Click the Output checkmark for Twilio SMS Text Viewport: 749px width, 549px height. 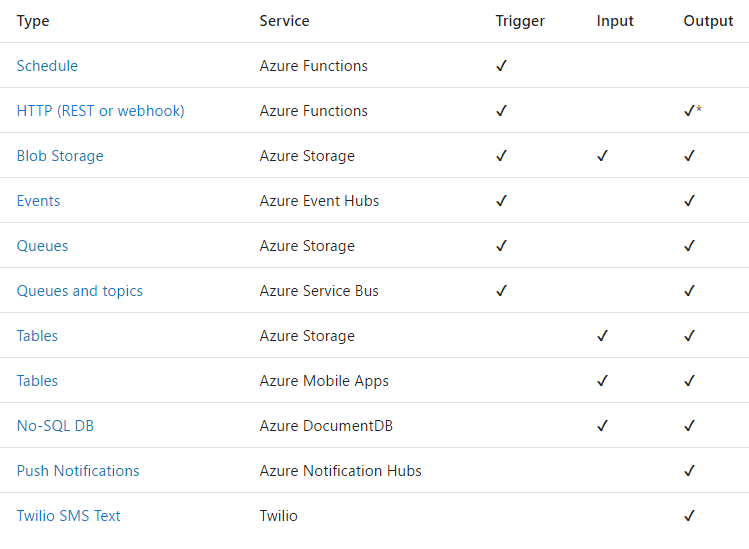(689, 516)
